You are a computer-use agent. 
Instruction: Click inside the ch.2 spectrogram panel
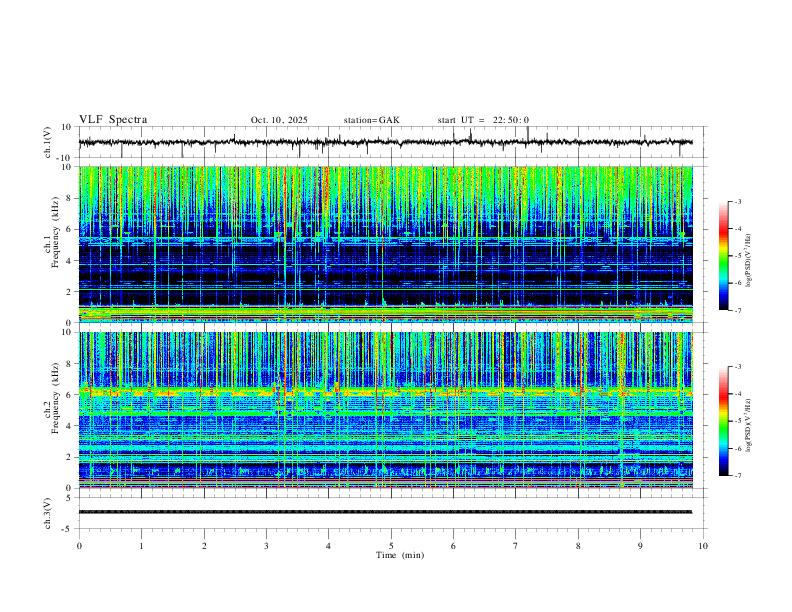(x=385, y=410)
